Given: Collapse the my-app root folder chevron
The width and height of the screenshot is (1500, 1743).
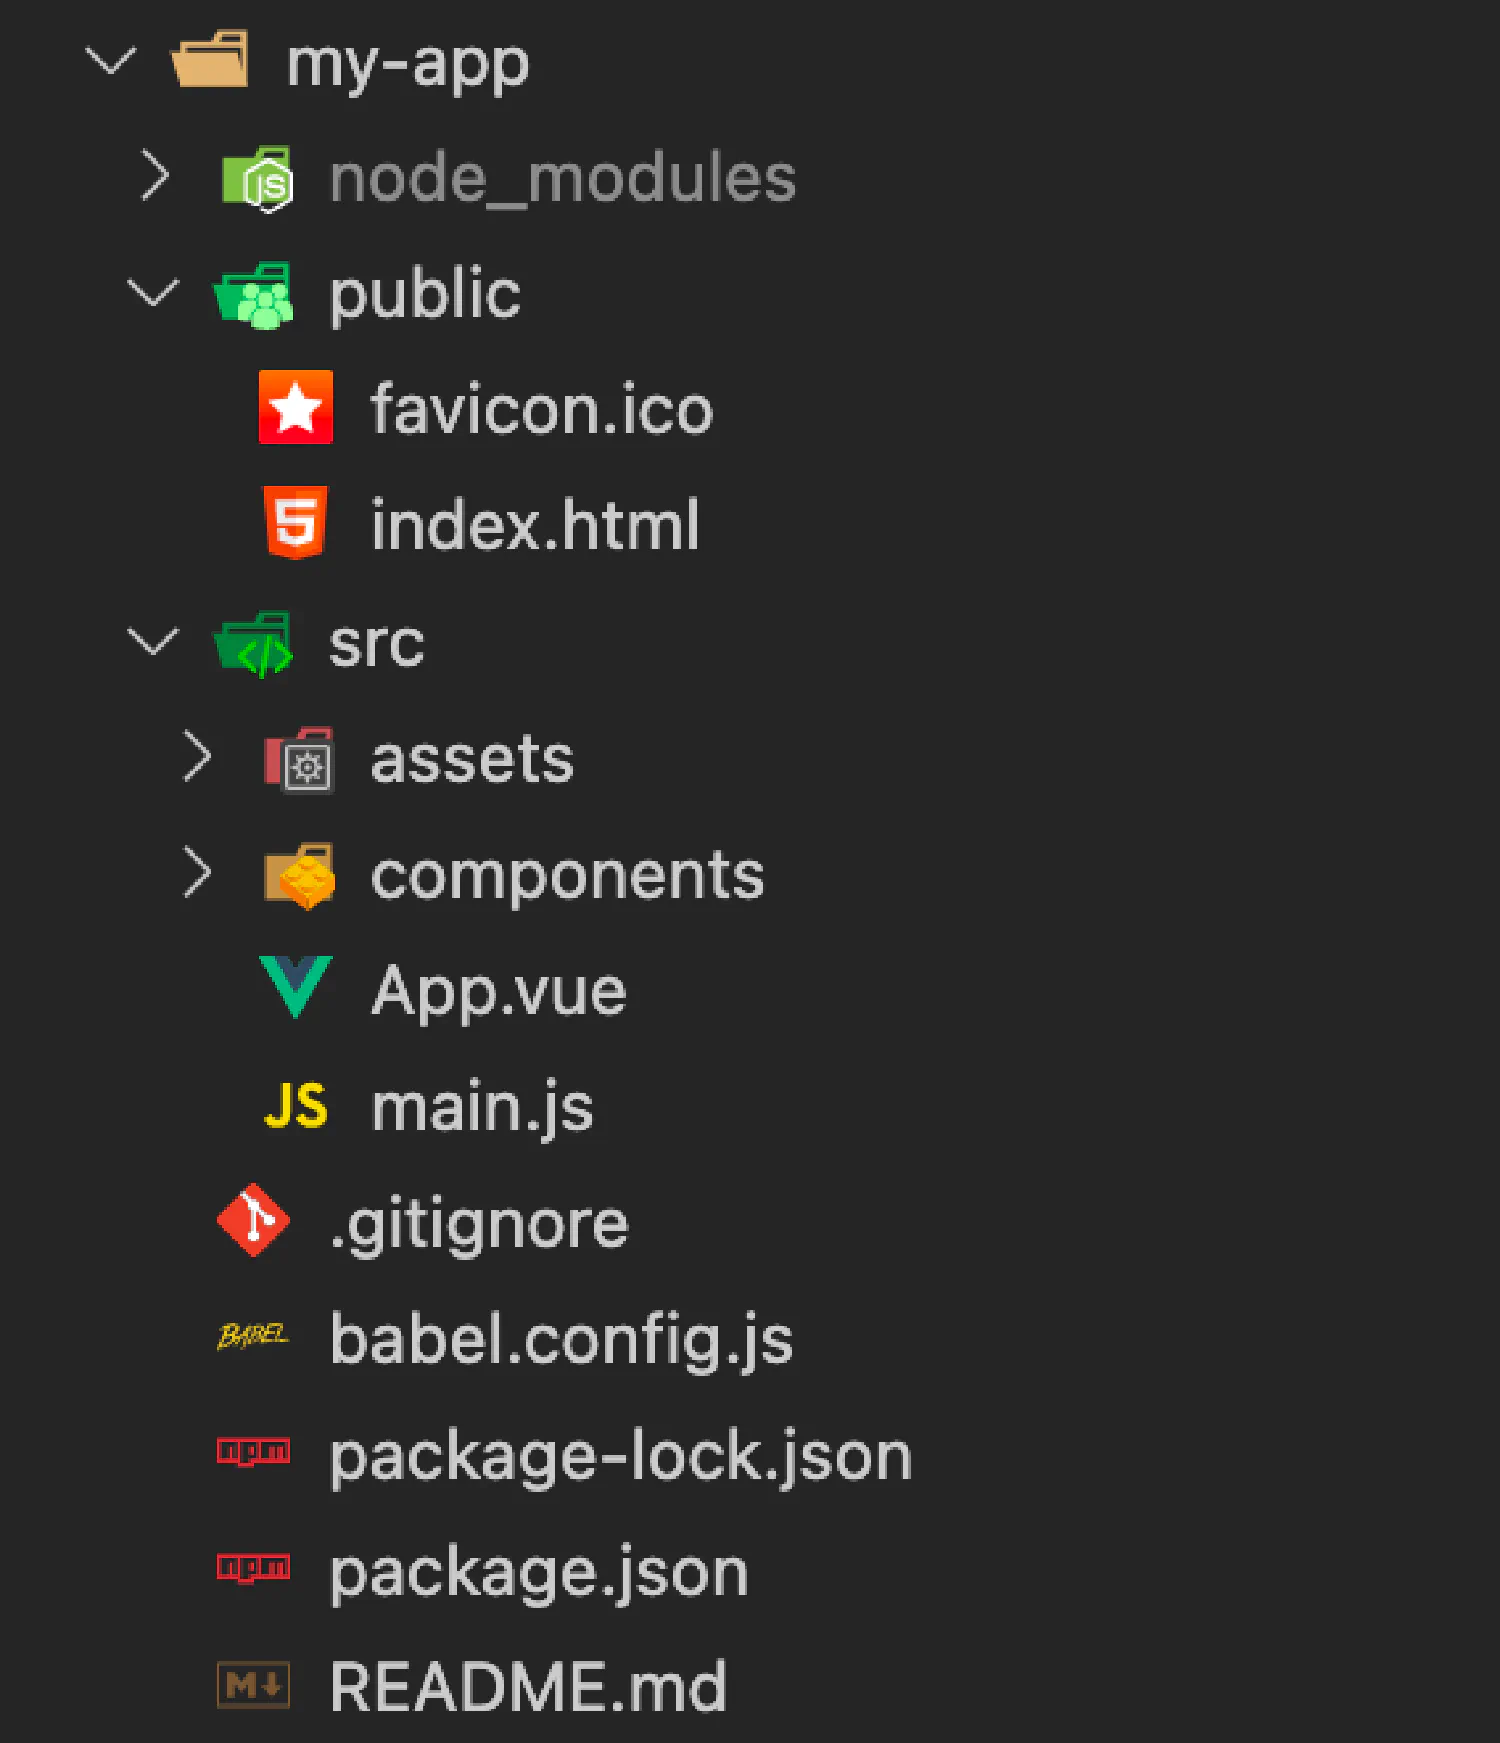Looking at the screenshot, I should [110, 62].
